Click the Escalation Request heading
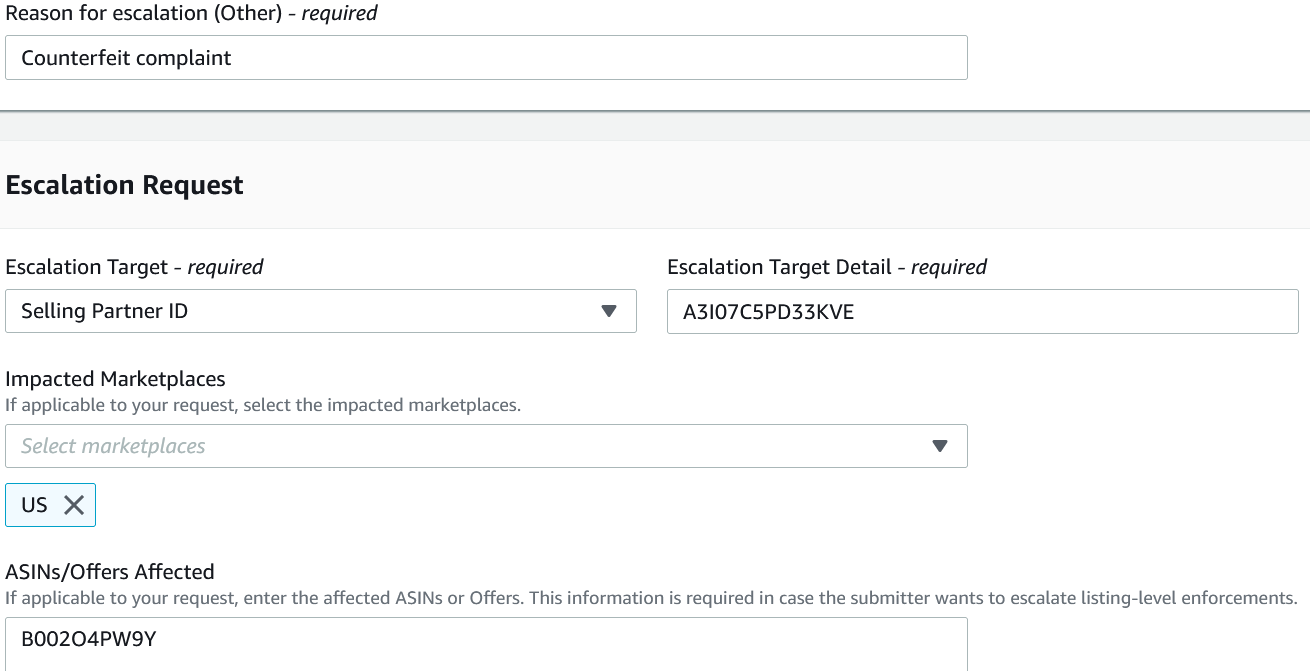Screen dimensions: 1310x671 pos(125,185)
